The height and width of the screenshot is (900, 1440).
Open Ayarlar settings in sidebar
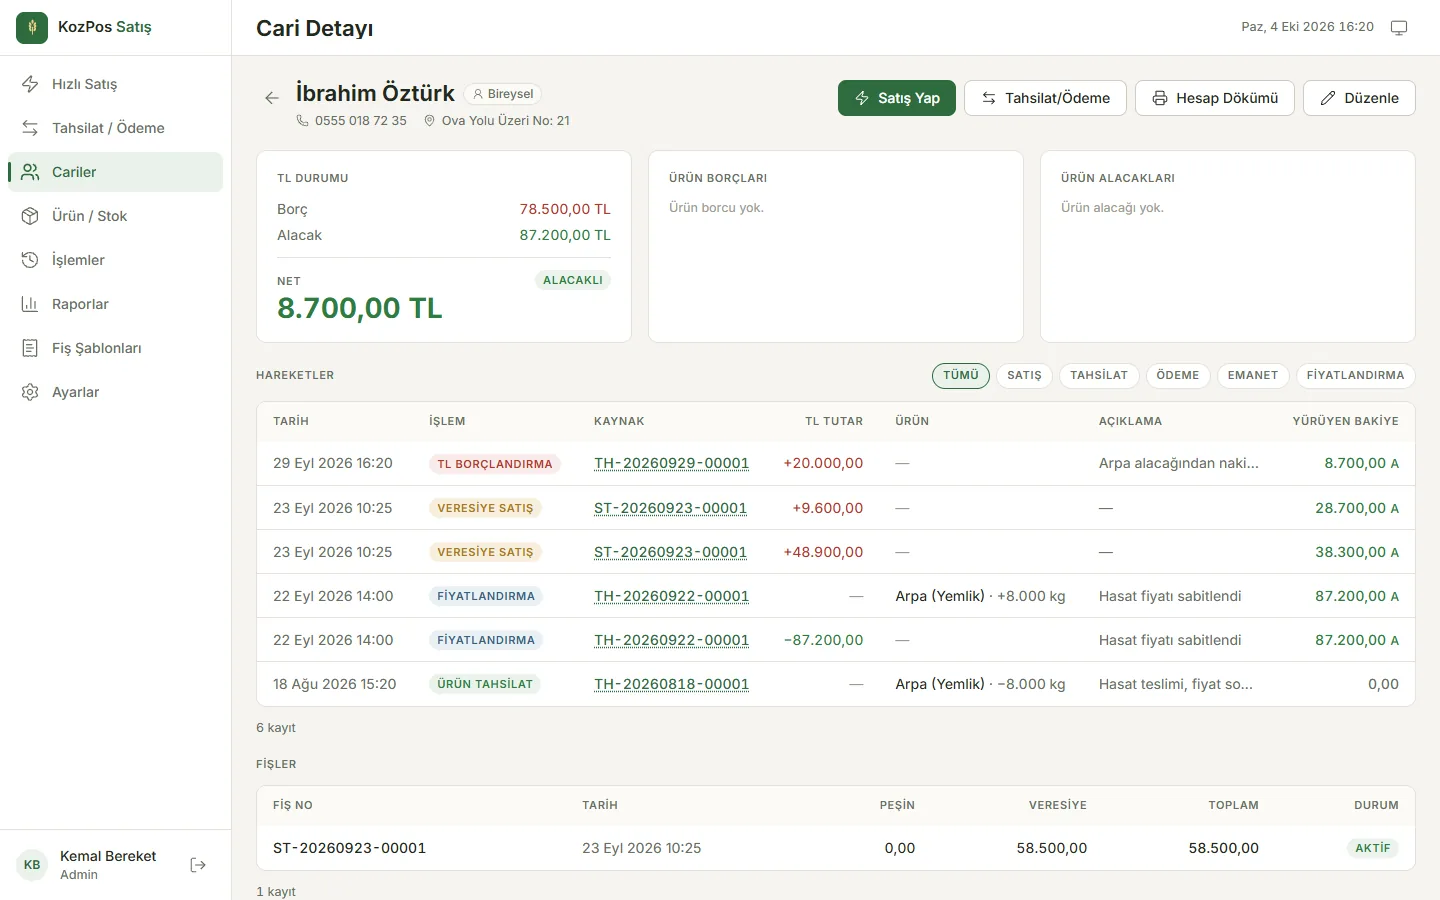tap(115, 392)
